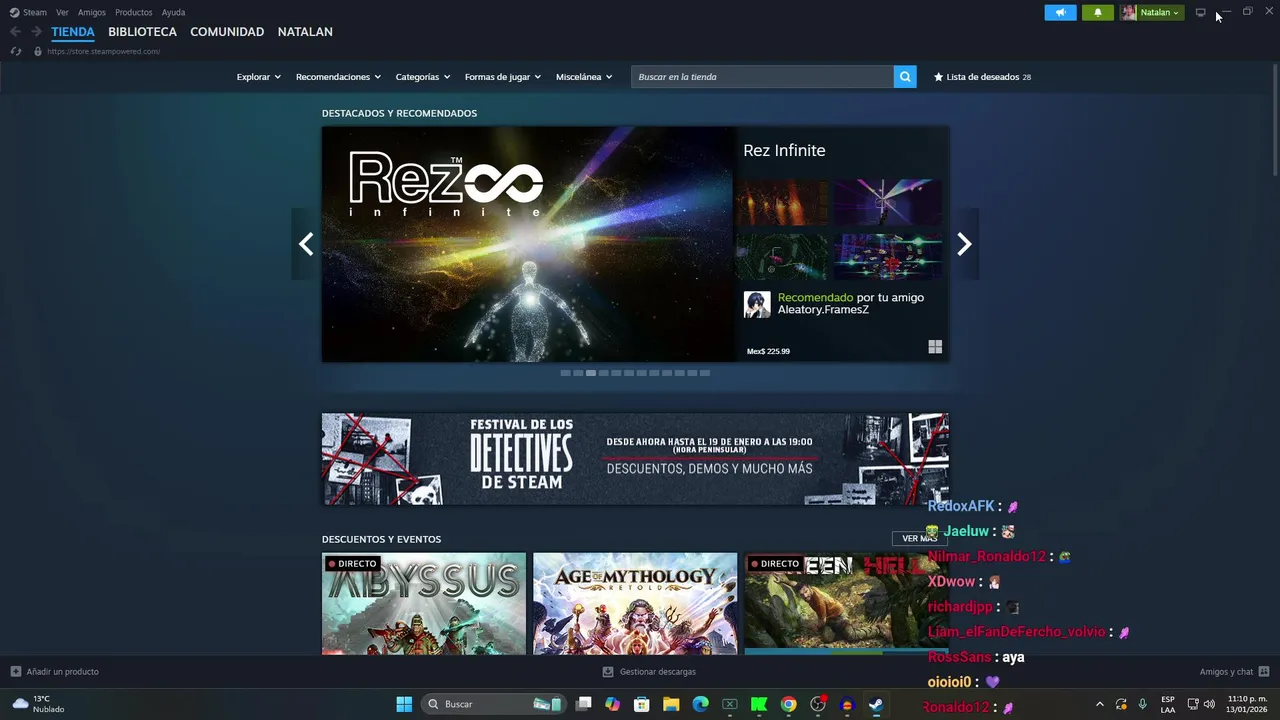Open the Ayuda menu
The image size is (1280, 720).
coord(173,12)
